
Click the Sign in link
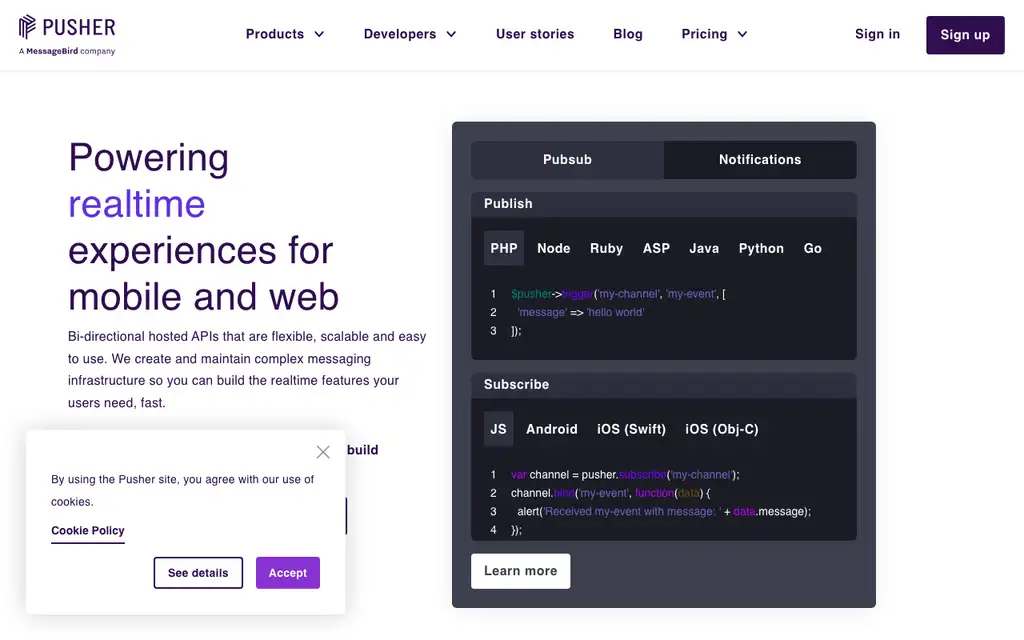pyautogui.click(x=877, y=34)
